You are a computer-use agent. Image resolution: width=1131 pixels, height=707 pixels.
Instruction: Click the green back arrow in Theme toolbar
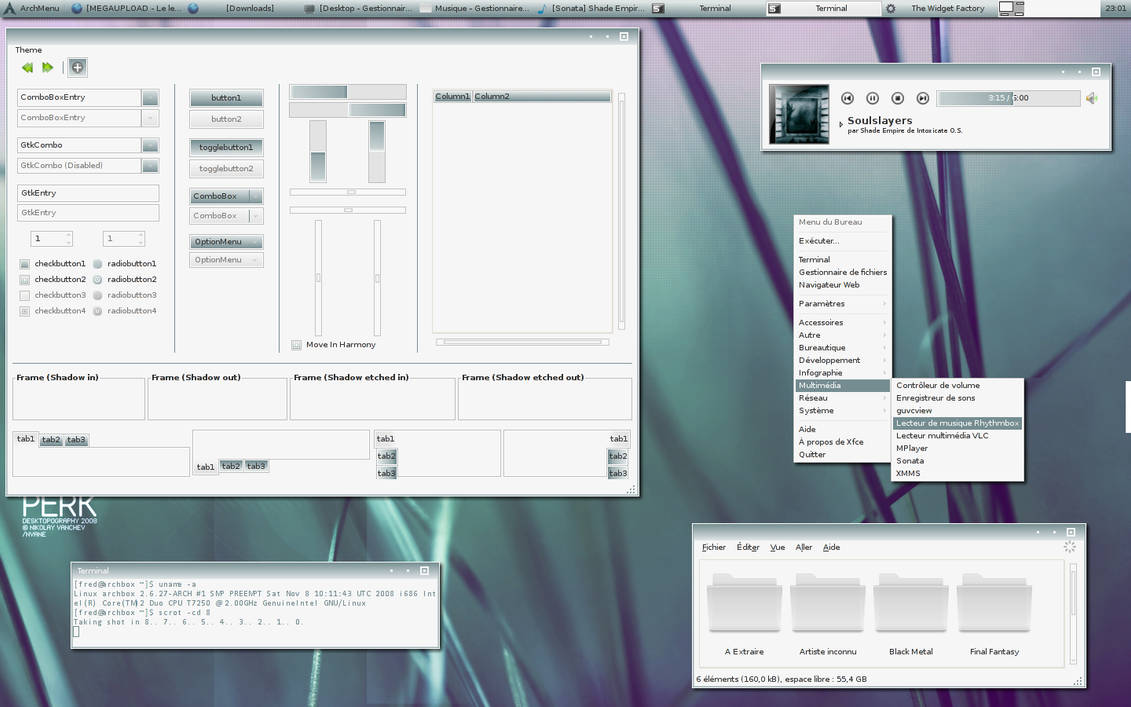pyautogui.click(x=27, y=68)
